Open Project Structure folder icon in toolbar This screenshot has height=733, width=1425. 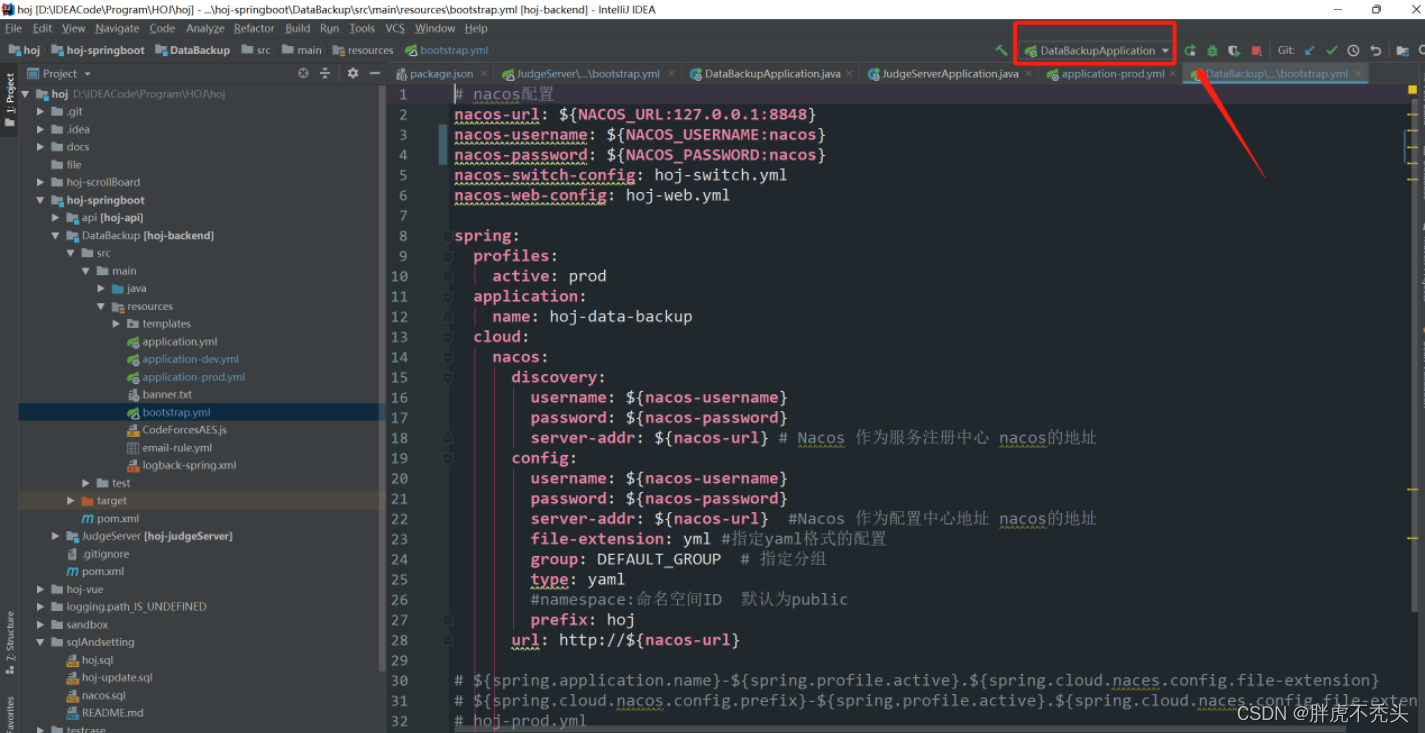click(1402, 50)
